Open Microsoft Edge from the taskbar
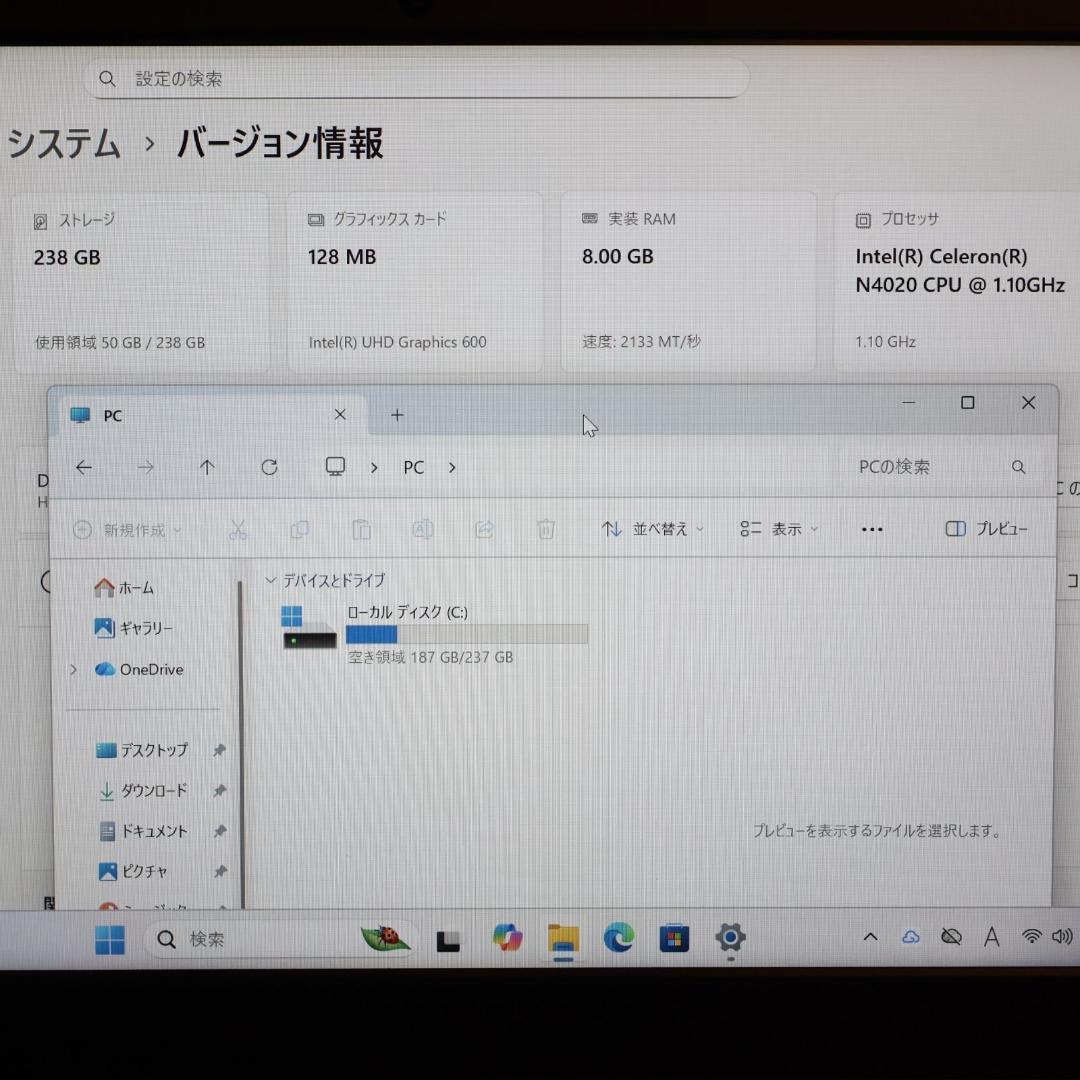The height and width of the screenshot is (1080, 1080). [618, 938]
